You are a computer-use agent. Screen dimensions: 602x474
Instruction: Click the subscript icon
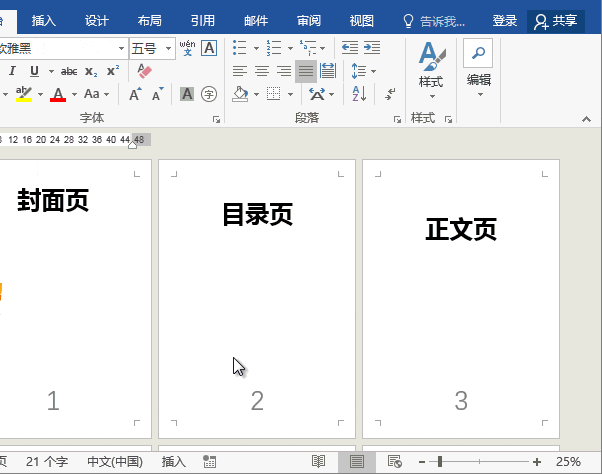click(x=91, y=71)
